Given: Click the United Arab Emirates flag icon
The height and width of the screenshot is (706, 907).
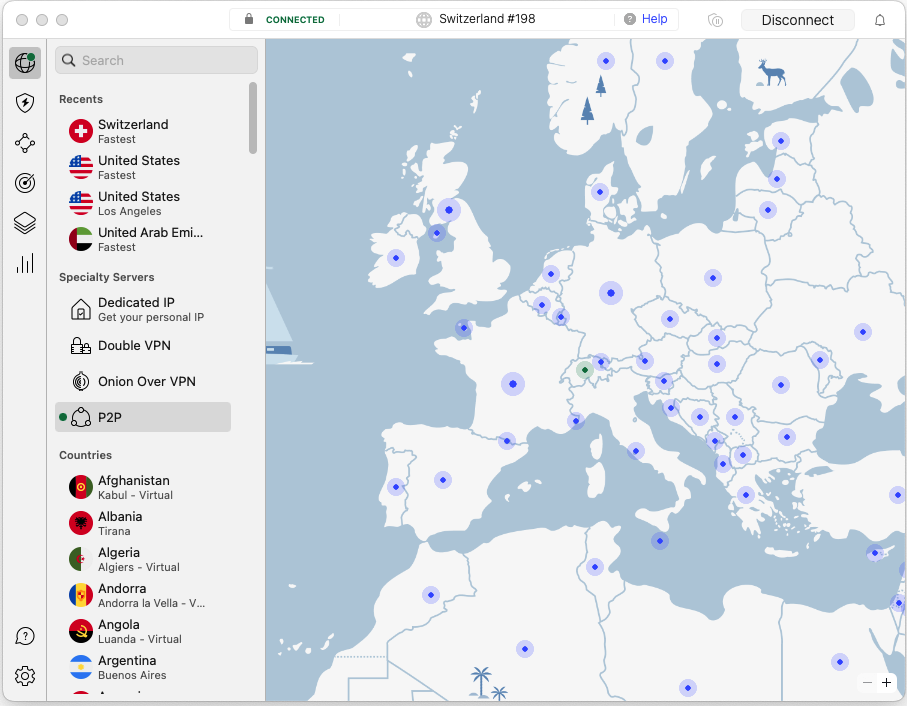Looking at the screenshot, I should (x=81, y=239).
